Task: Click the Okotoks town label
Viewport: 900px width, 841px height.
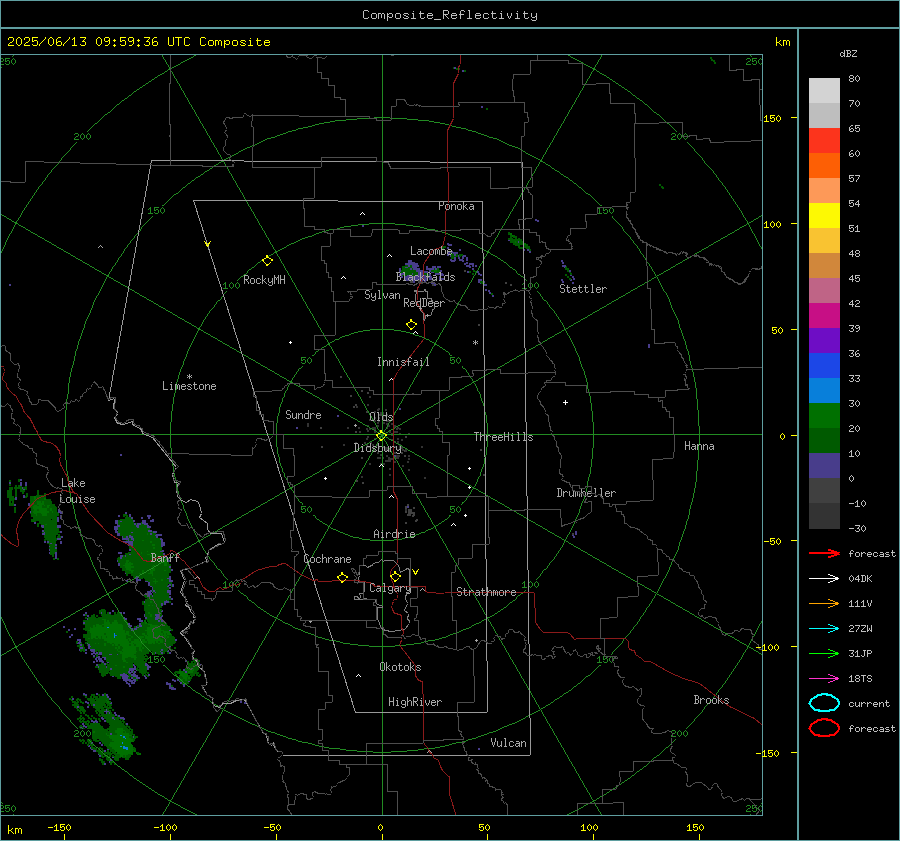Action: [400, 667]
